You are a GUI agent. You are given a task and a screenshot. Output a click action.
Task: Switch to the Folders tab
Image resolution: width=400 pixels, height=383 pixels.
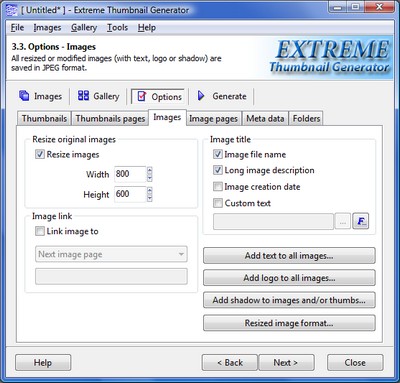pos(306,119)
